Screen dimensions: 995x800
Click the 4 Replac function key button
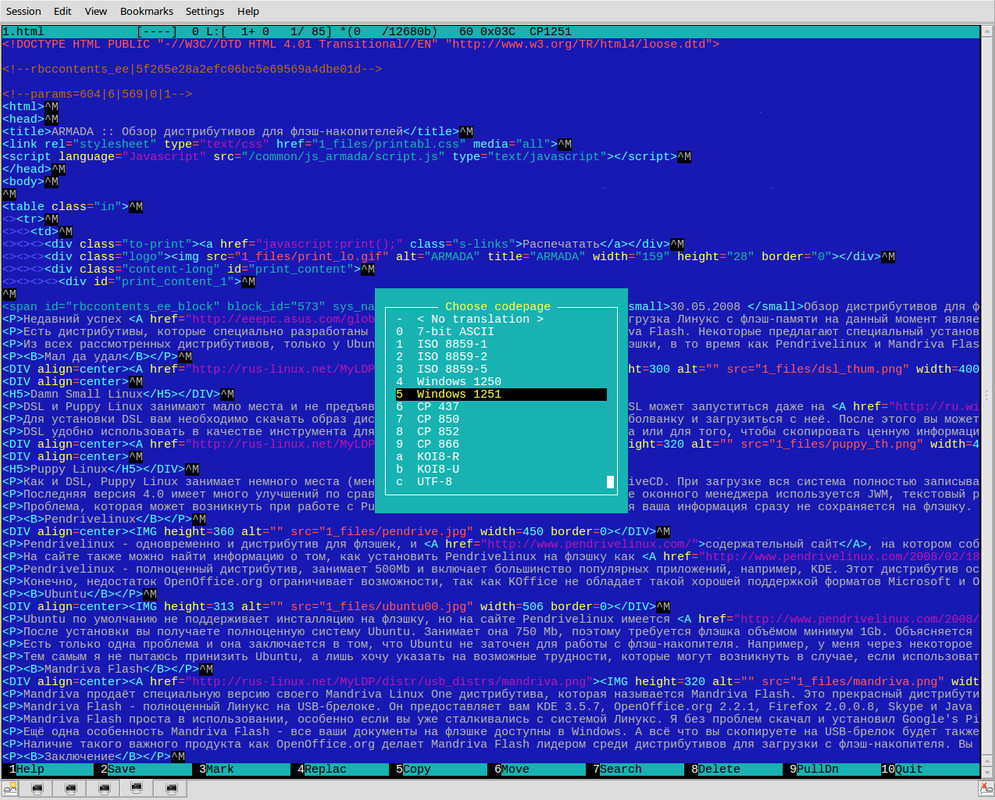(x=343, y=769)
